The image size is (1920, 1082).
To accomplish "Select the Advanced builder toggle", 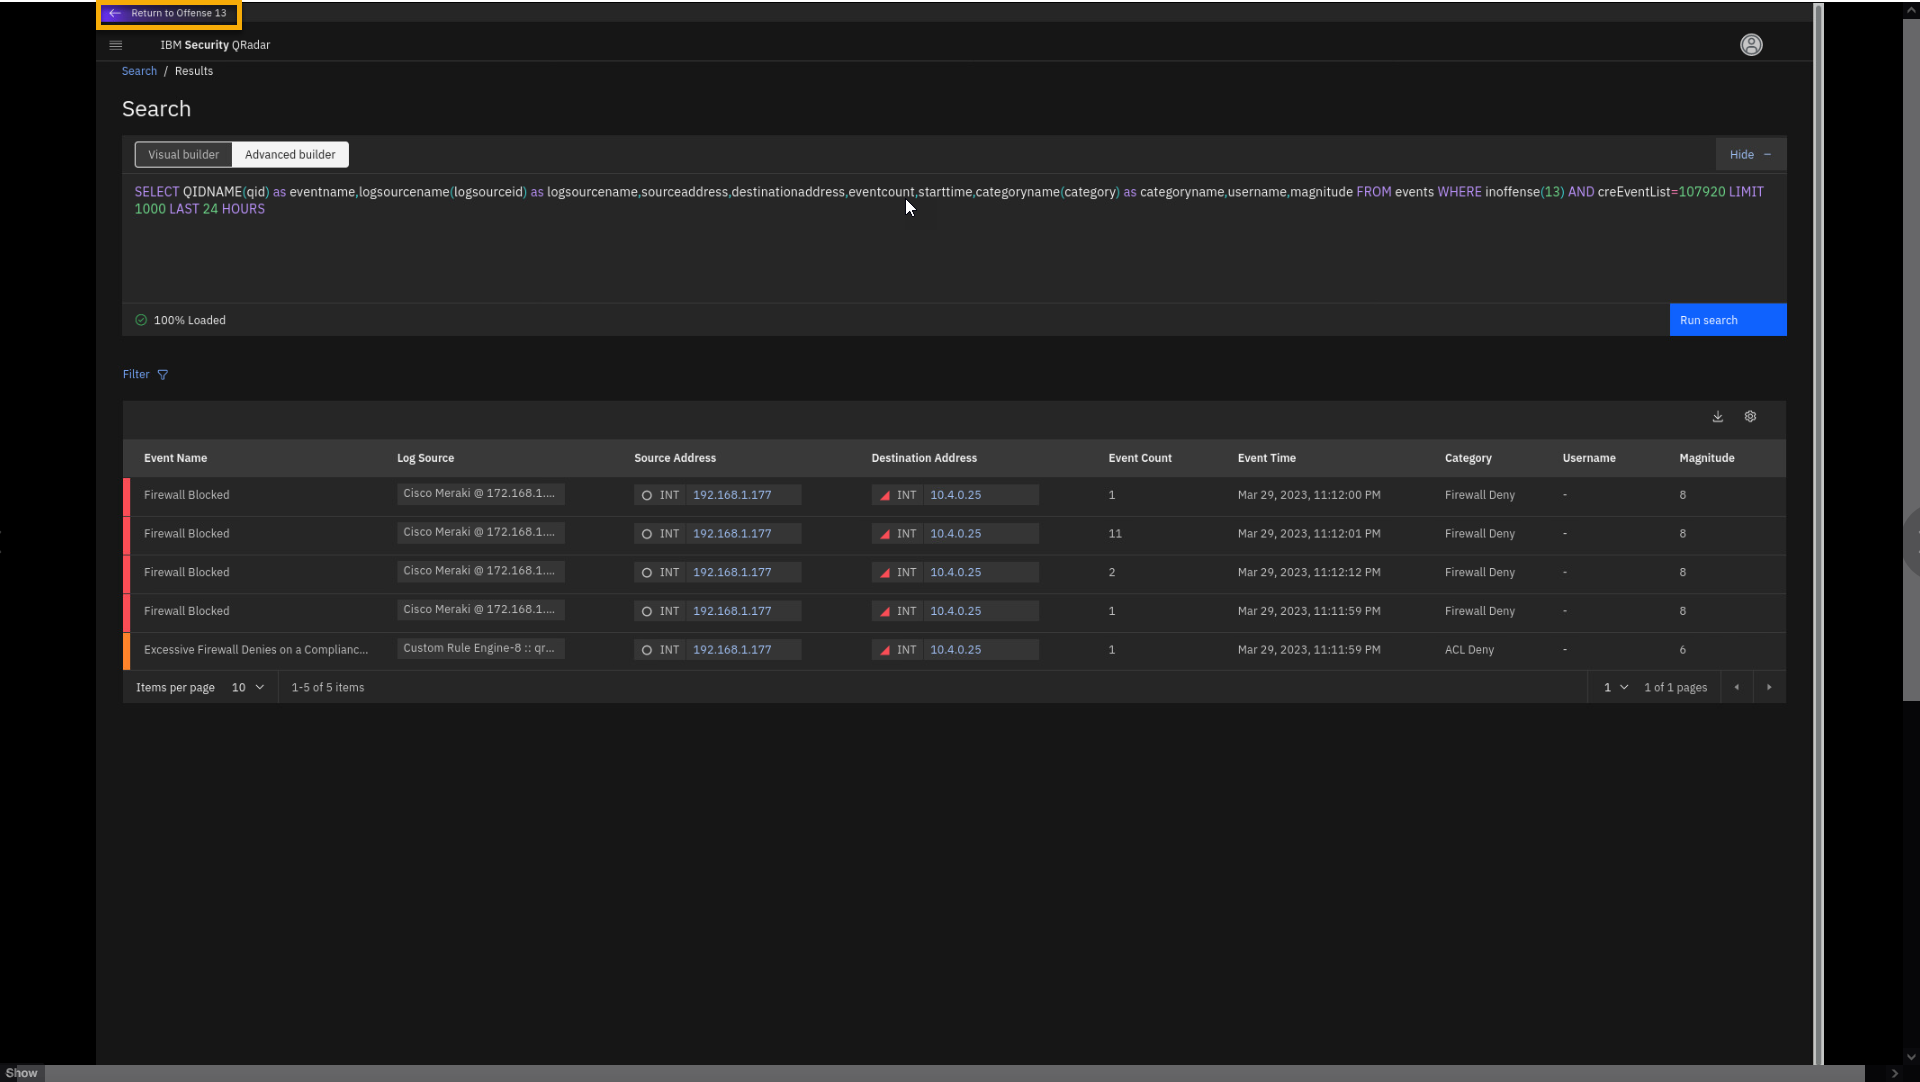I will pyautogui.click(x=290, y=155).
